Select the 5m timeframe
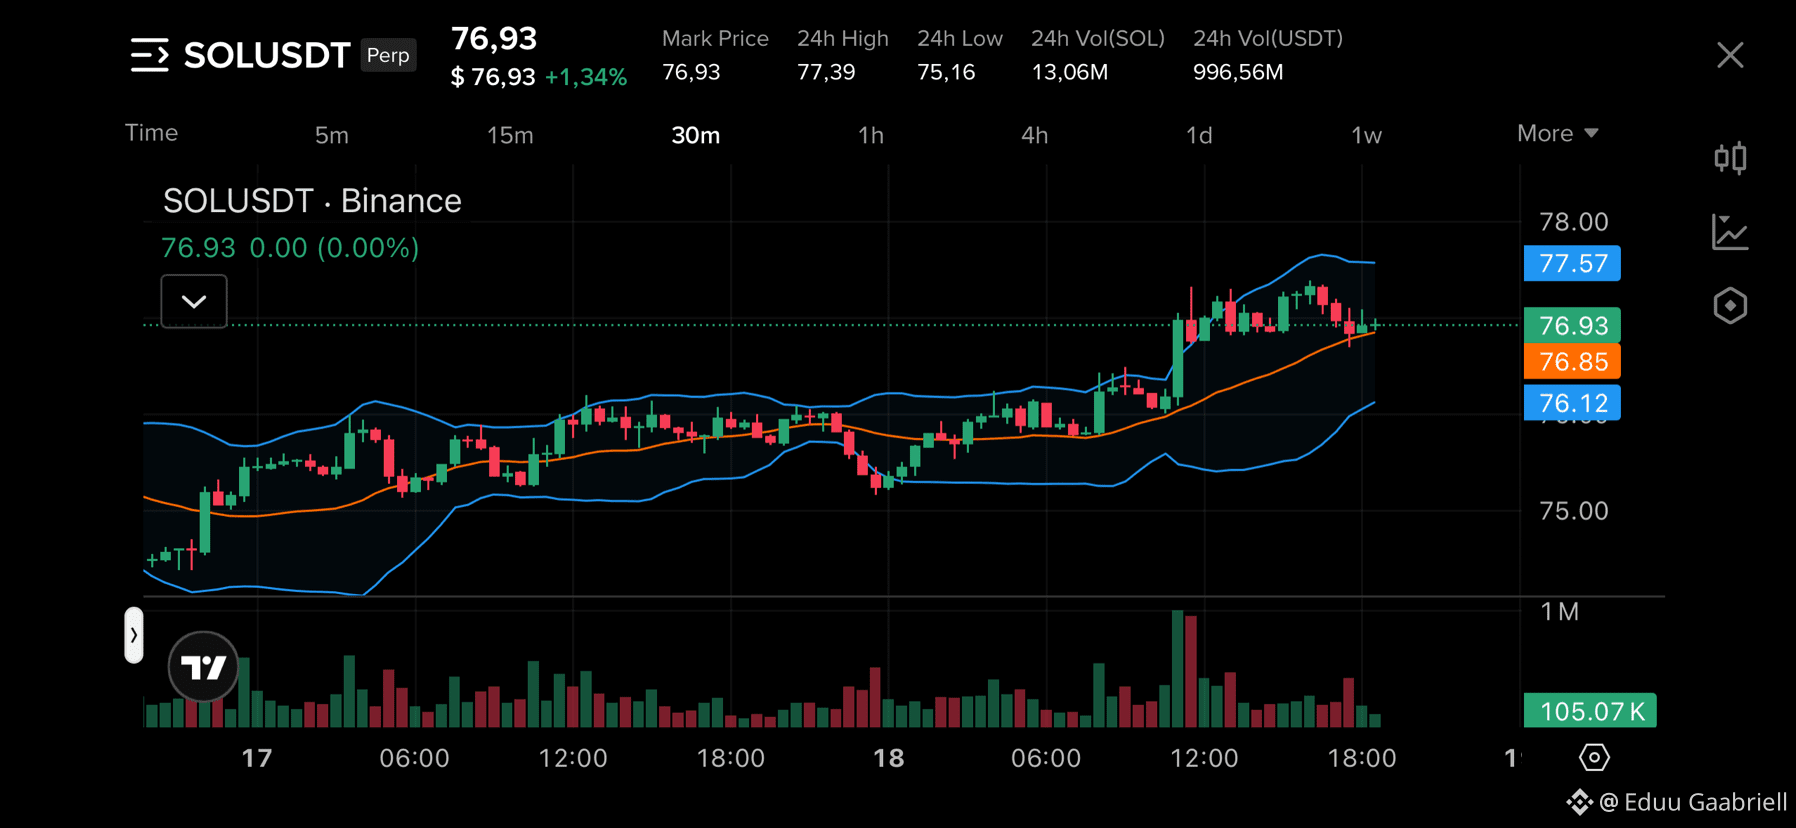Screen dimensions: 1796x828 click(332, 135)
